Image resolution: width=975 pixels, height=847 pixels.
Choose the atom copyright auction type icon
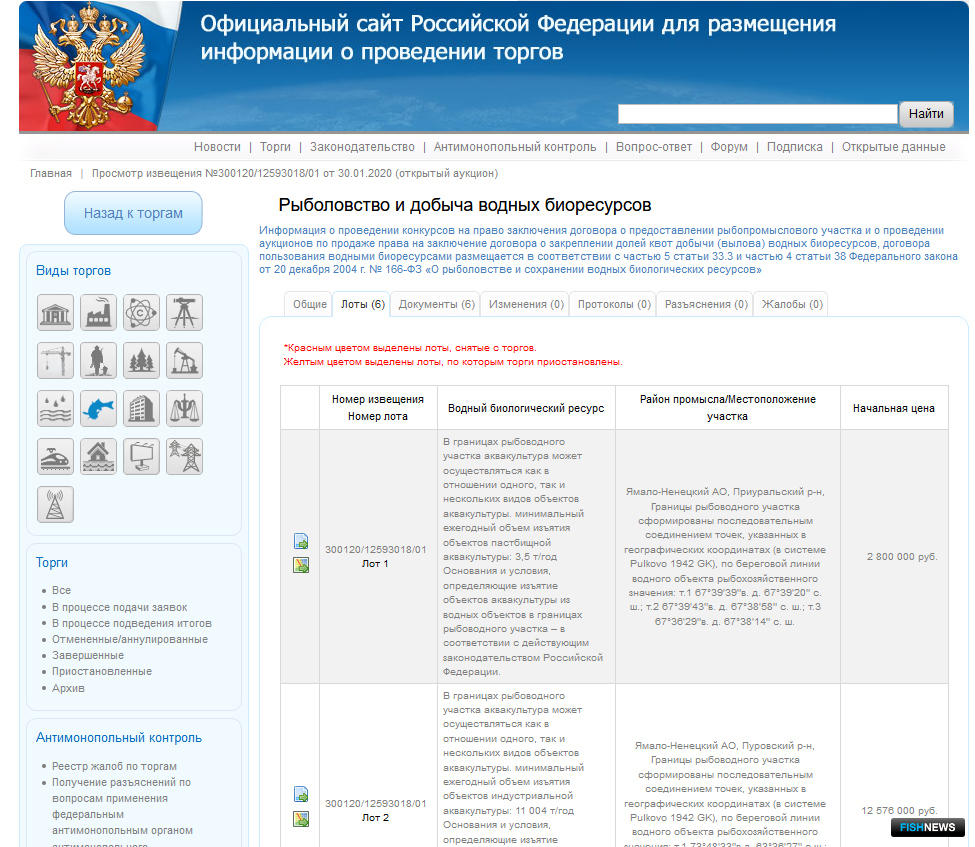tap(141, 312)
